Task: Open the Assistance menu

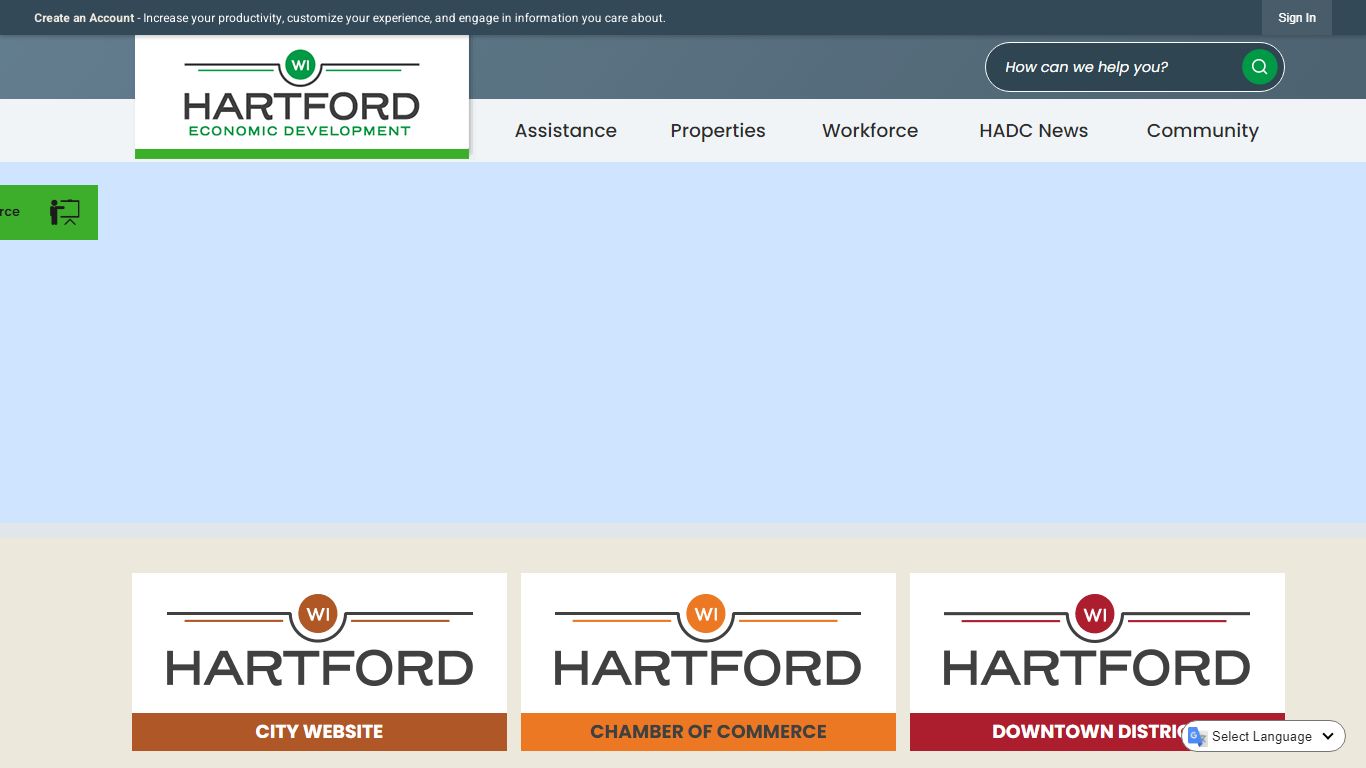Action: click(566, 131)
